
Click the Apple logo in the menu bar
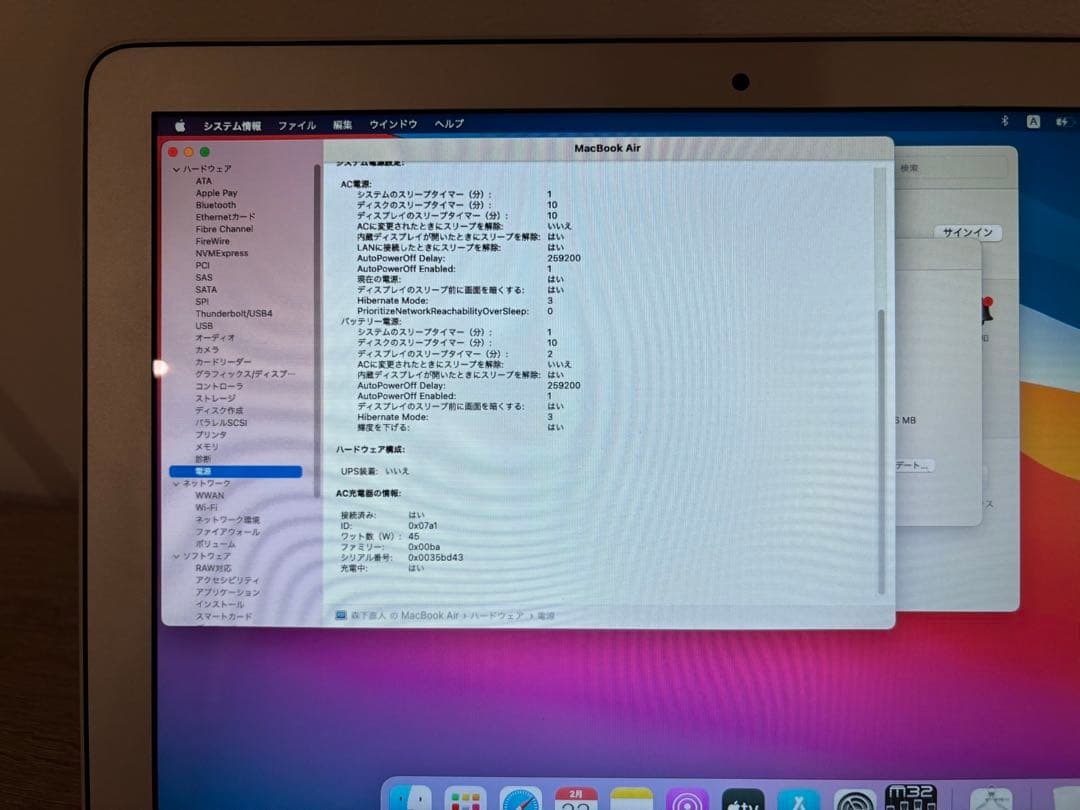coord(180,123)
